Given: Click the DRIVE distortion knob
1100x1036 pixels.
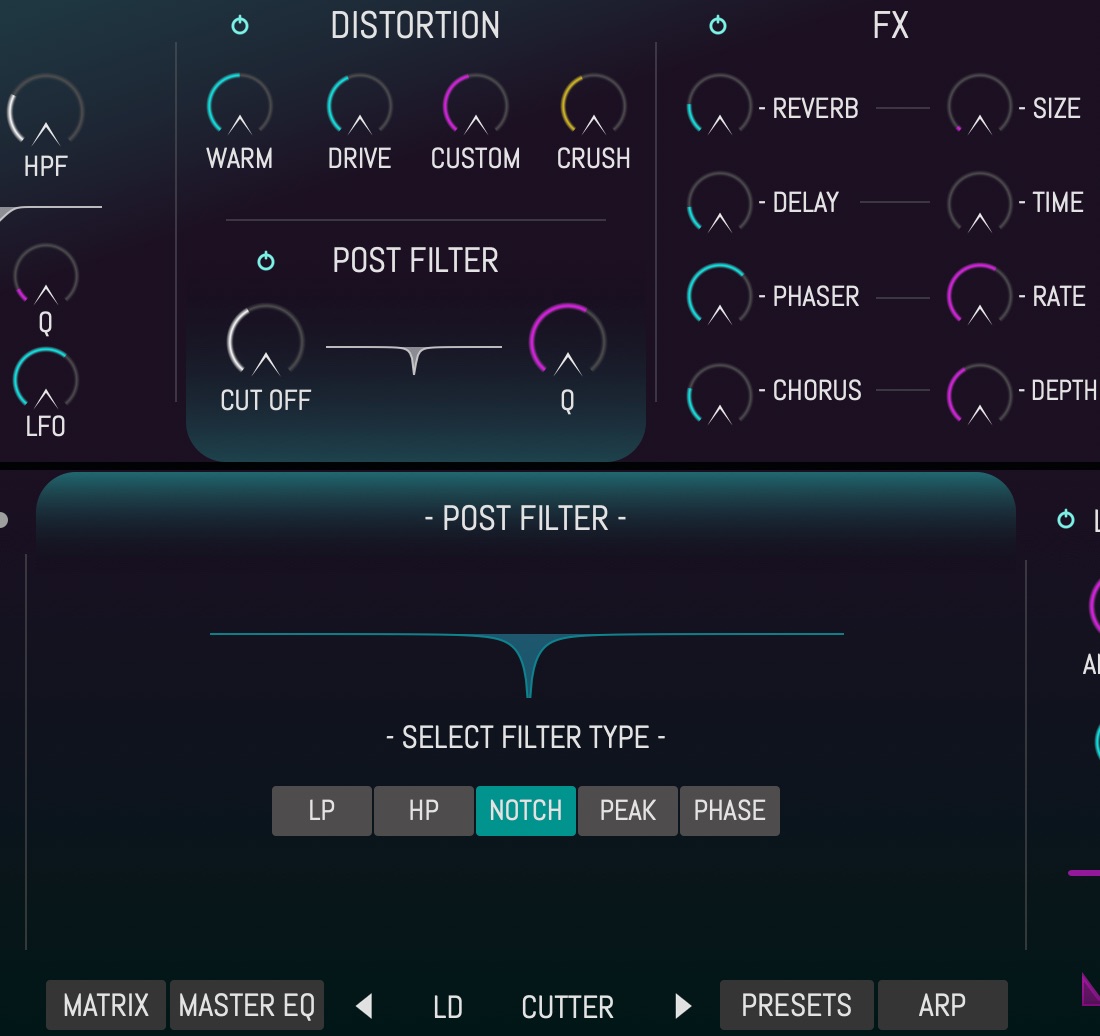Looking at the screenshot, I should pos(359,106).
